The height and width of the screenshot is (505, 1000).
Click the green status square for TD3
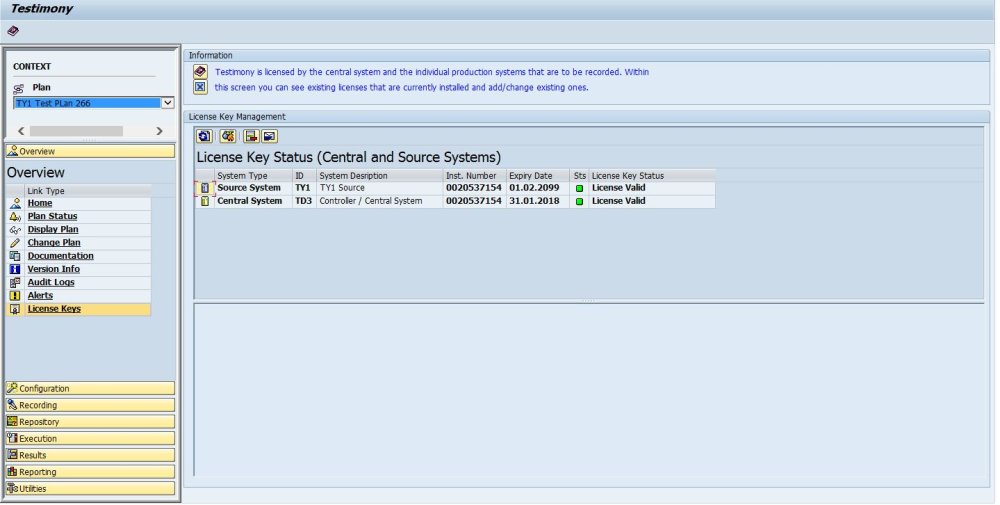point(579,201)
